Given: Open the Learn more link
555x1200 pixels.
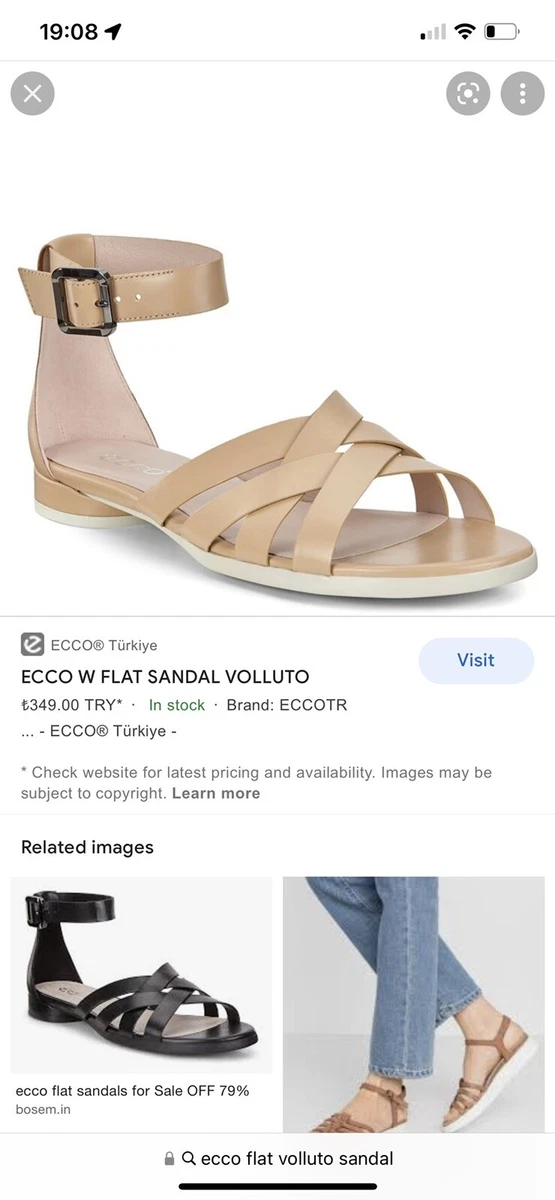Looking at the screenshot, I should click(216, 793).
